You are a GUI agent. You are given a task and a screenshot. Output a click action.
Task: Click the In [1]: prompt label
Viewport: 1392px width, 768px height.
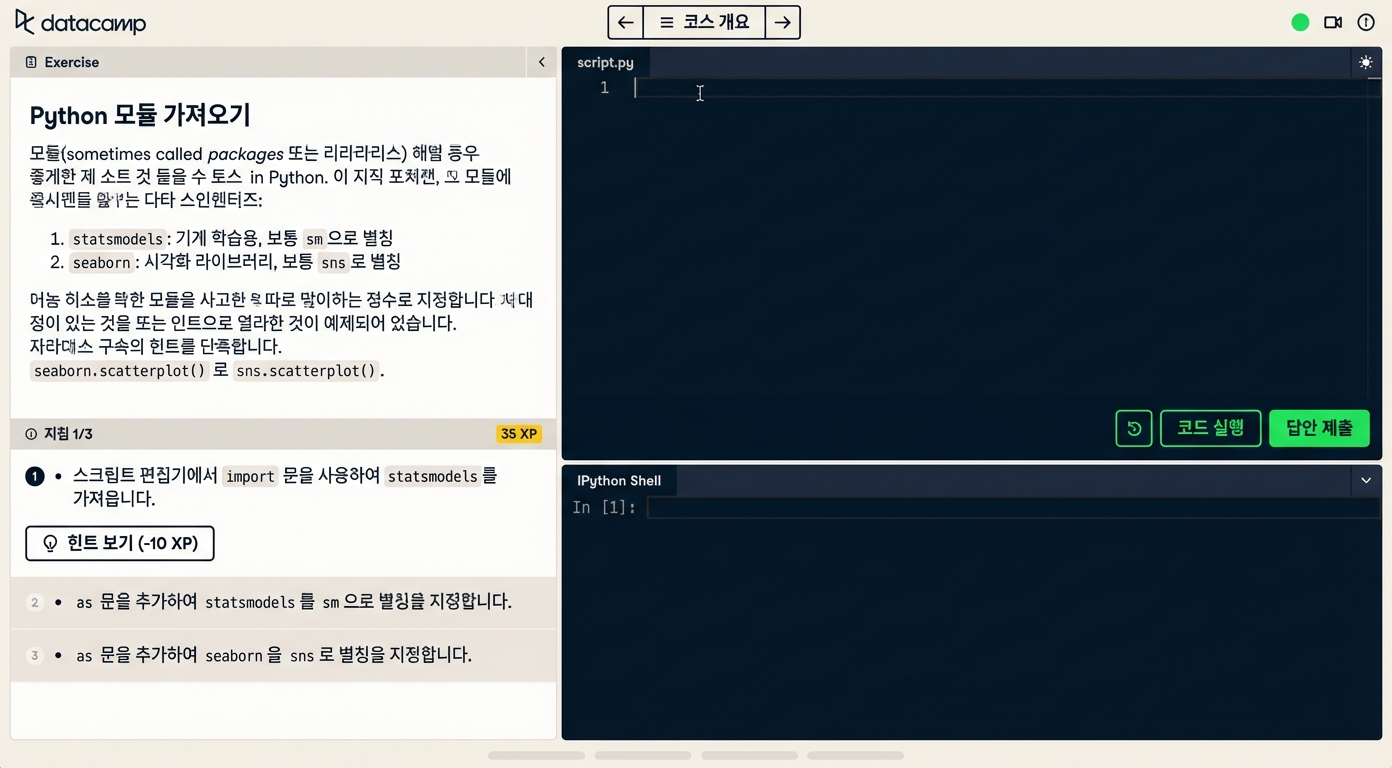click(x=604, y=508)
